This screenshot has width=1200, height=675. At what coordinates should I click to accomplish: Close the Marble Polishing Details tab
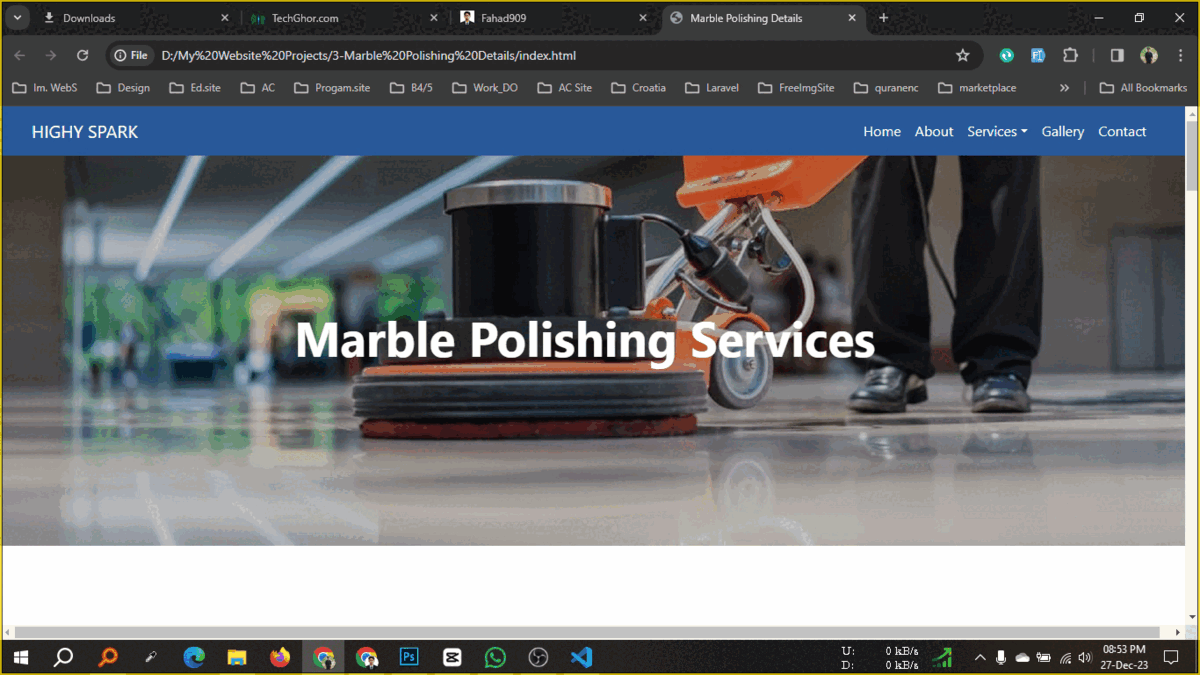pyautogui.click(x=852, y=18)
